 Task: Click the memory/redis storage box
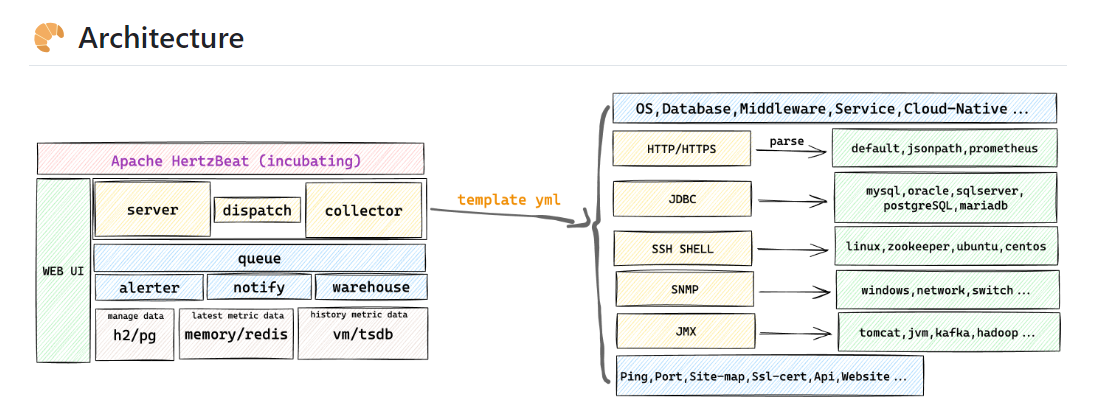point(236,334)
